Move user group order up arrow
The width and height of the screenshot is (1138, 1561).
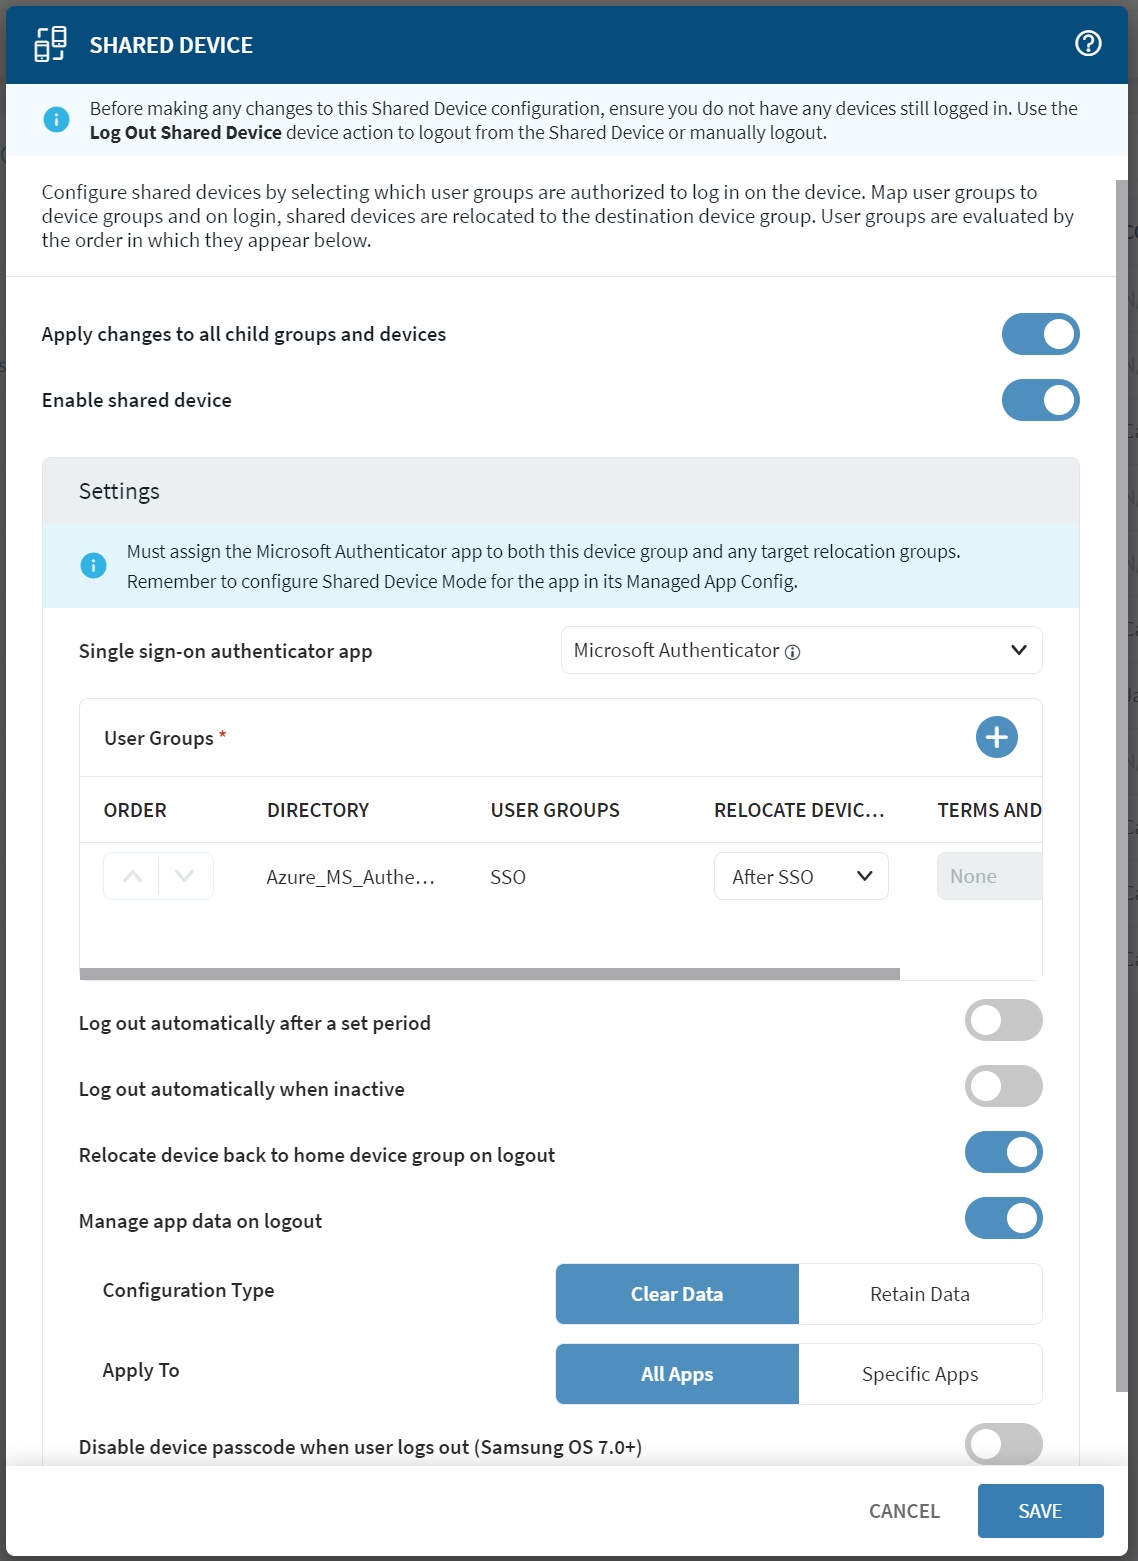pyautogui.click(x=132, y=876)
